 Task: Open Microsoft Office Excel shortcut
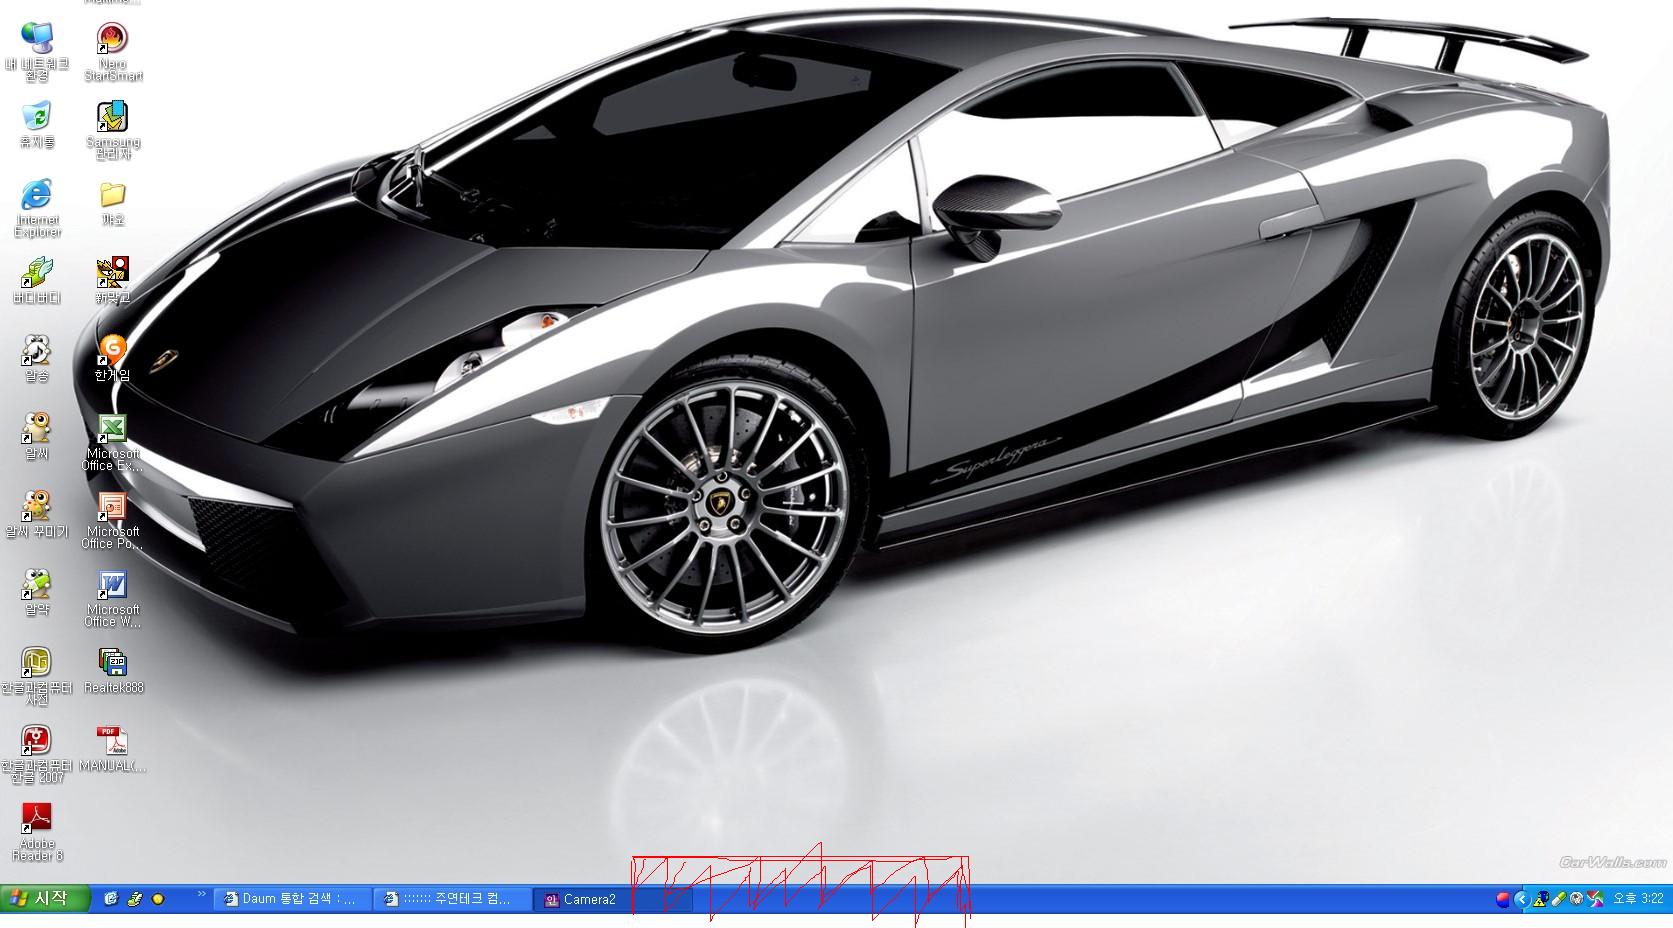112,430
